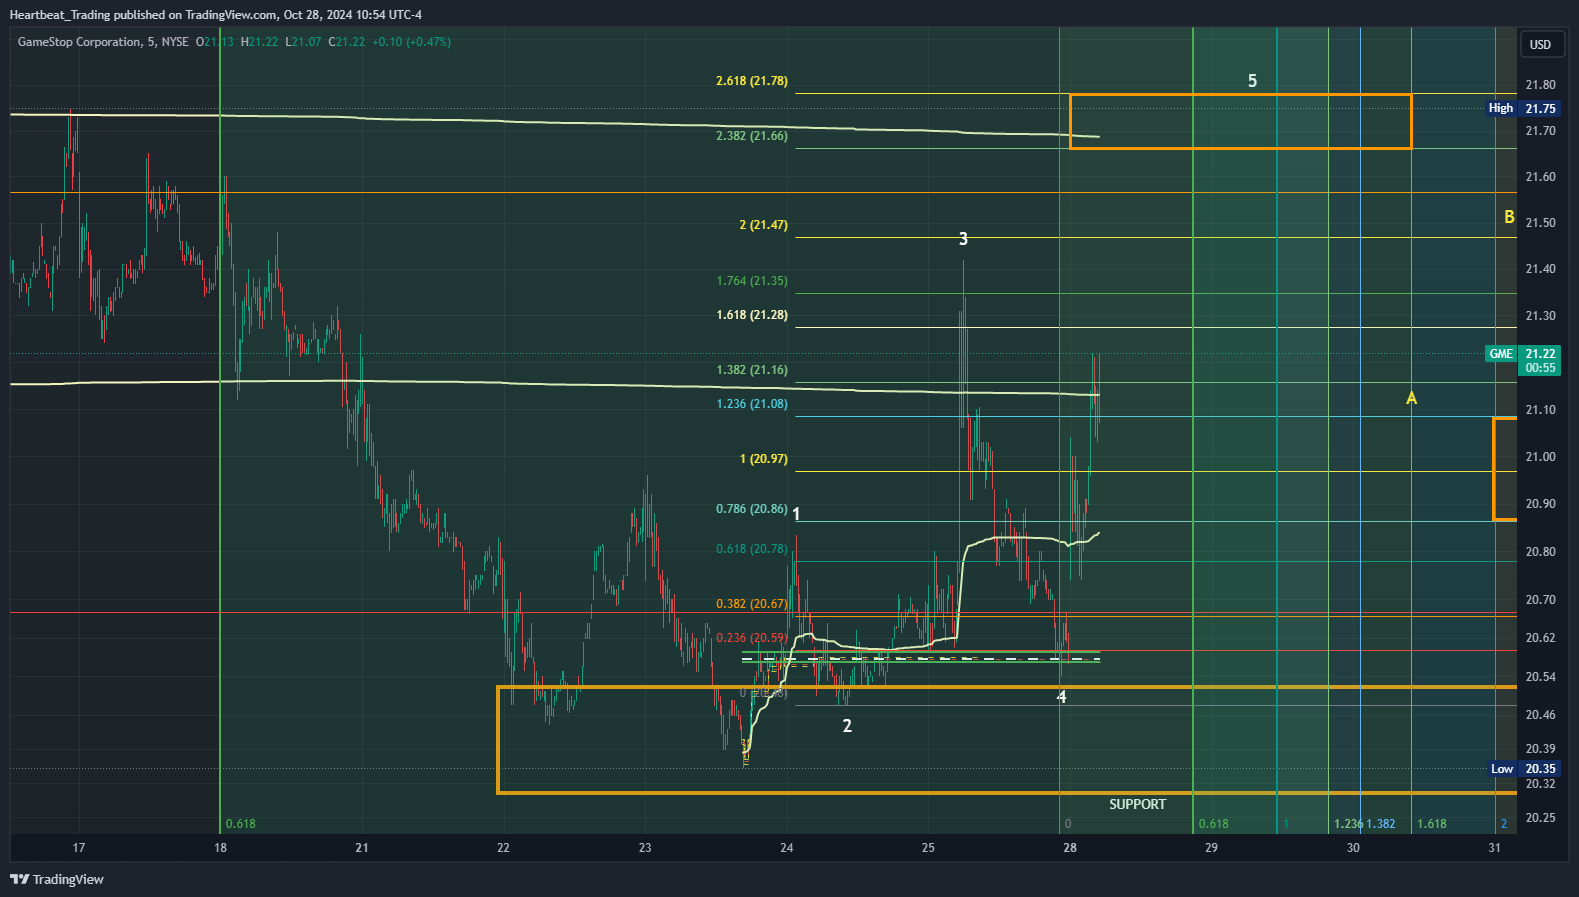The image size is (1579, 897).
Task: Select the 1.618 (21.28) Fibonacci label
Action: pyautogui.click(x=752, y=315)
